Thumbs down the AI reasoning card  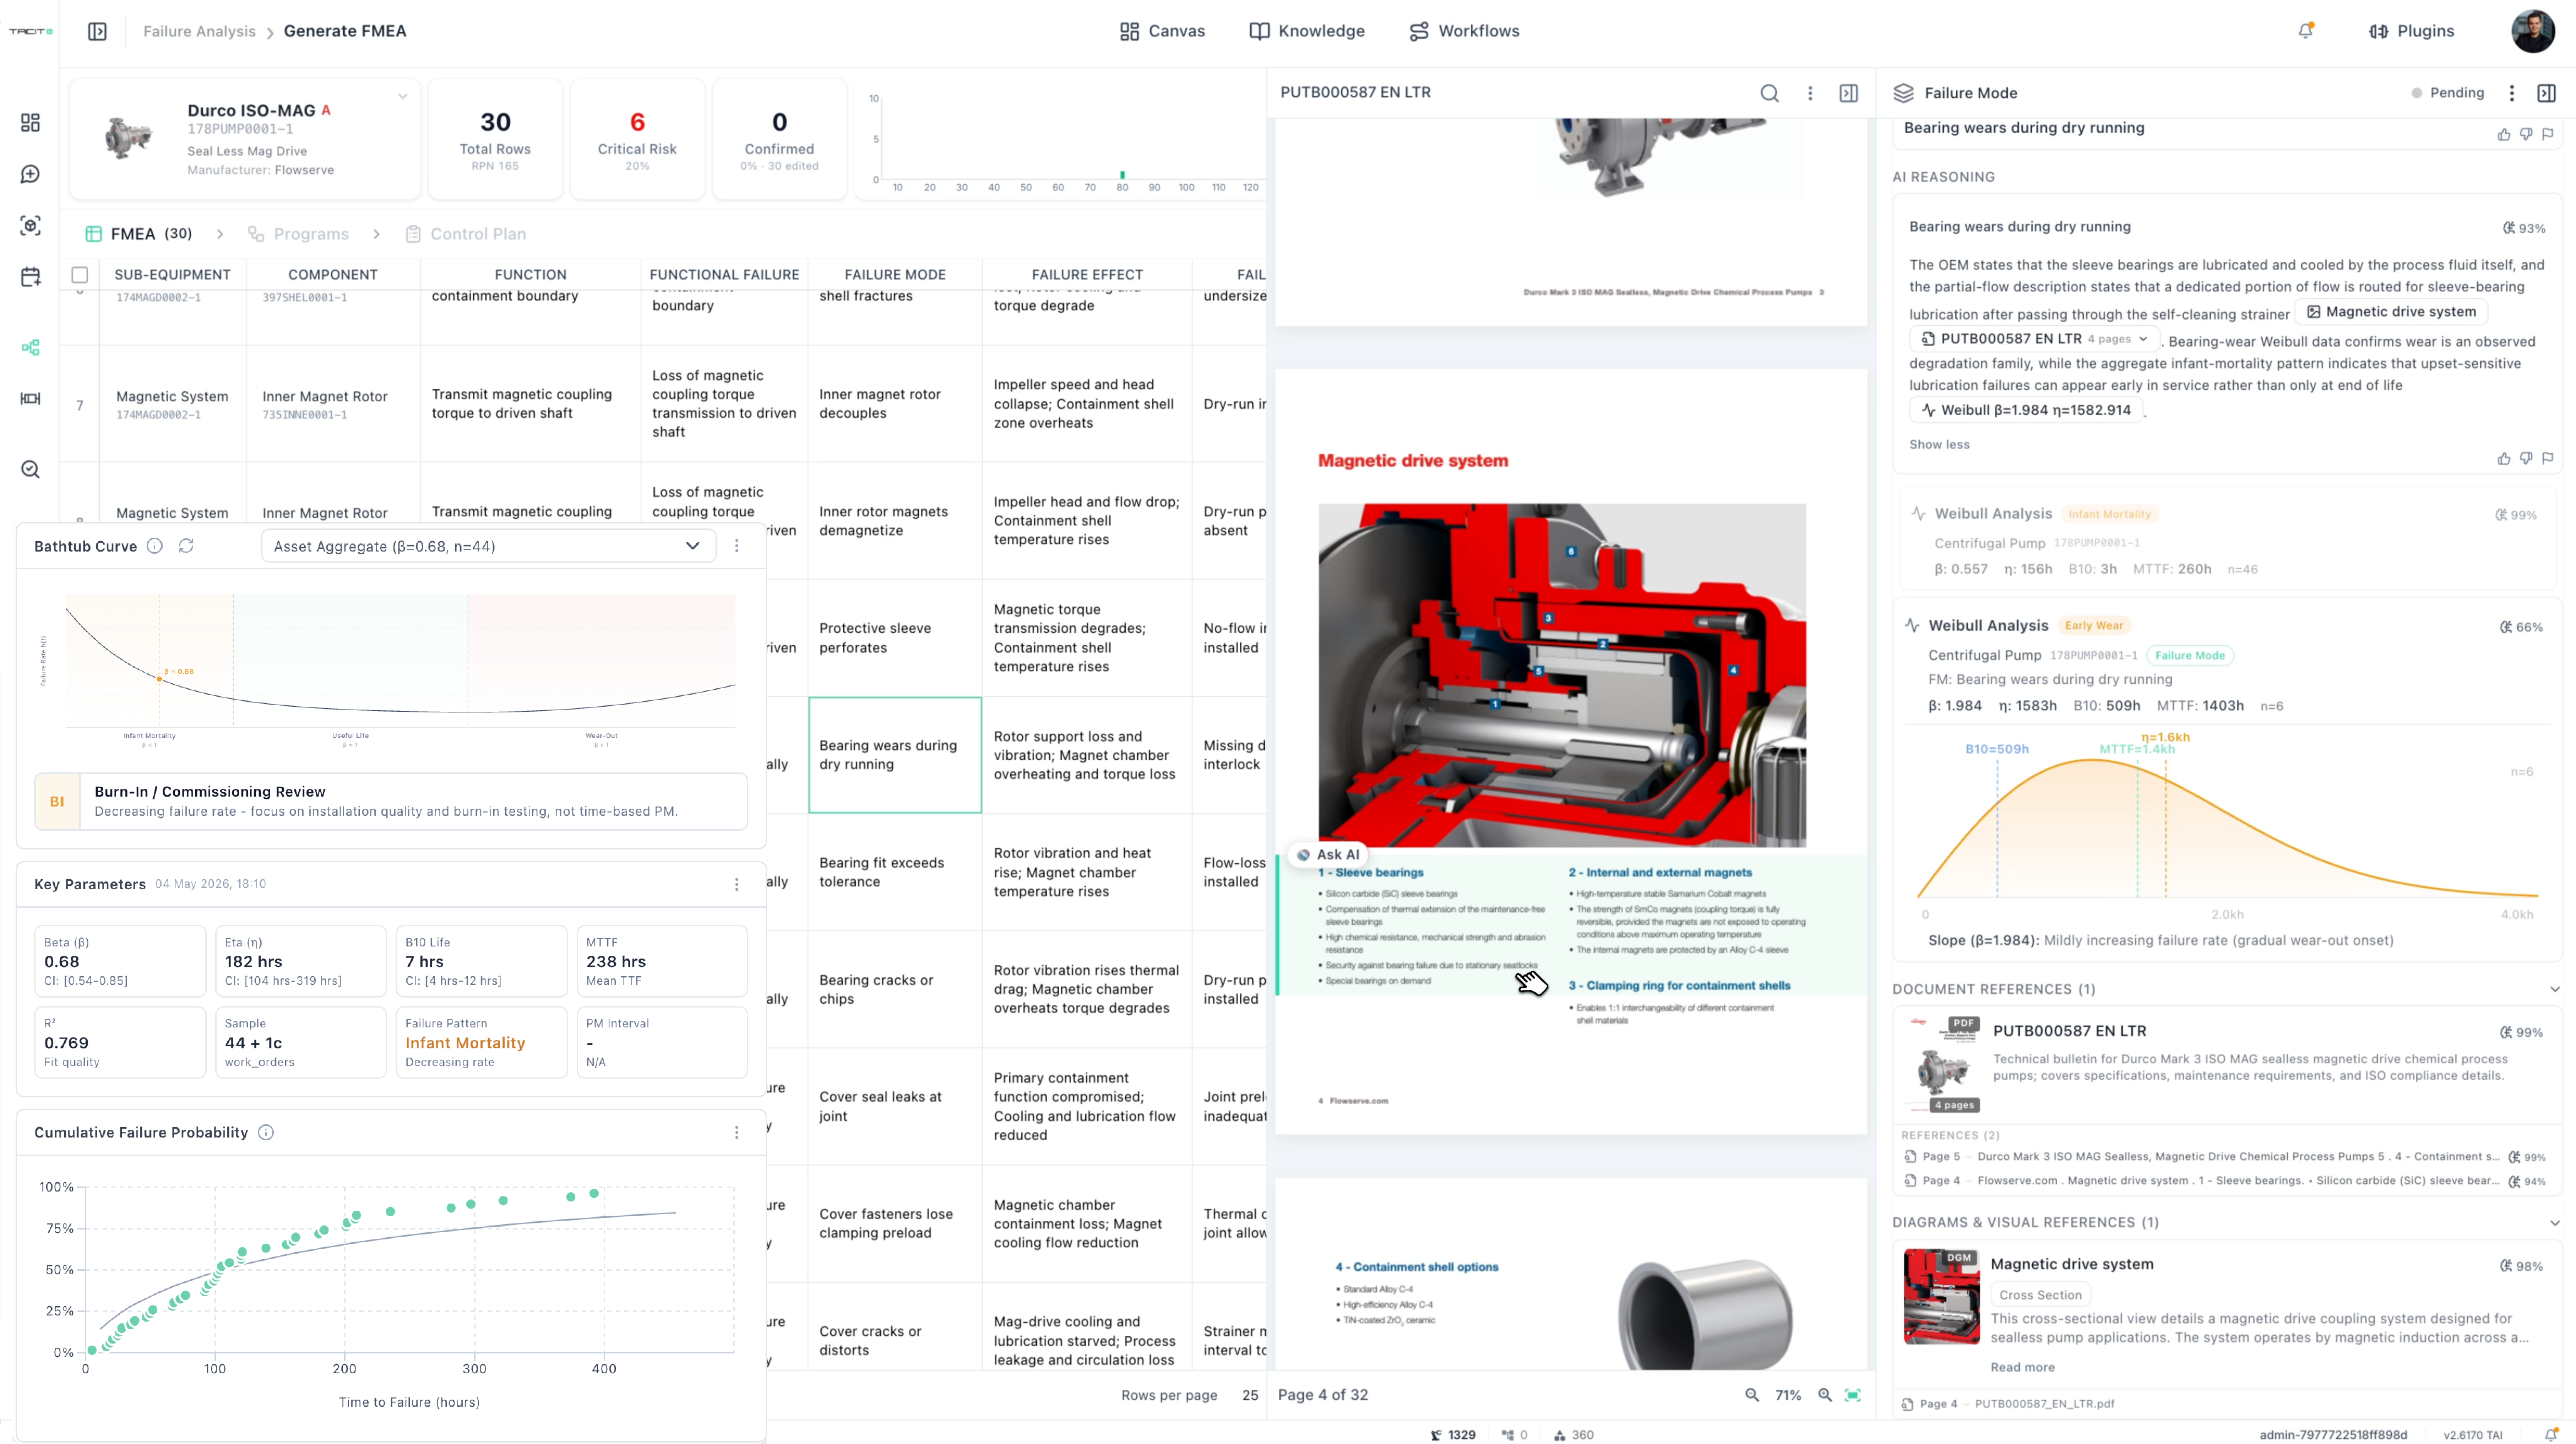pyautogui.click(x=2526, y=459)
